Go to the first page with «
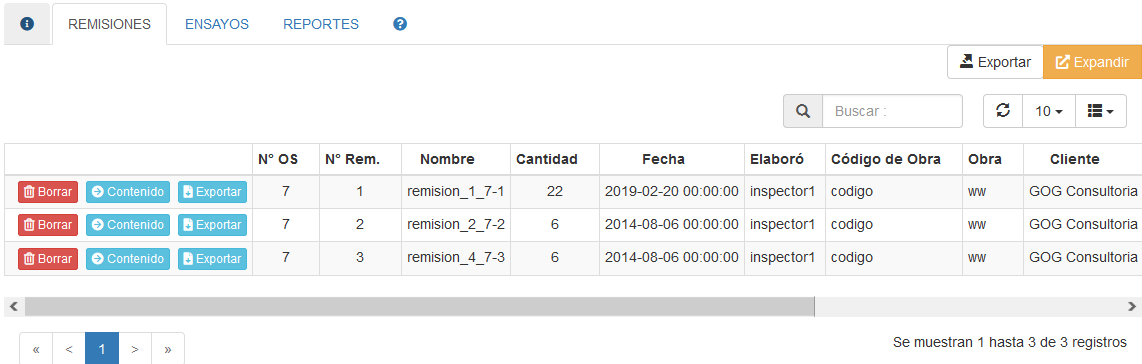Image resolution: width=1142 pixels, height=364 pixels. (x=36, y=349)
